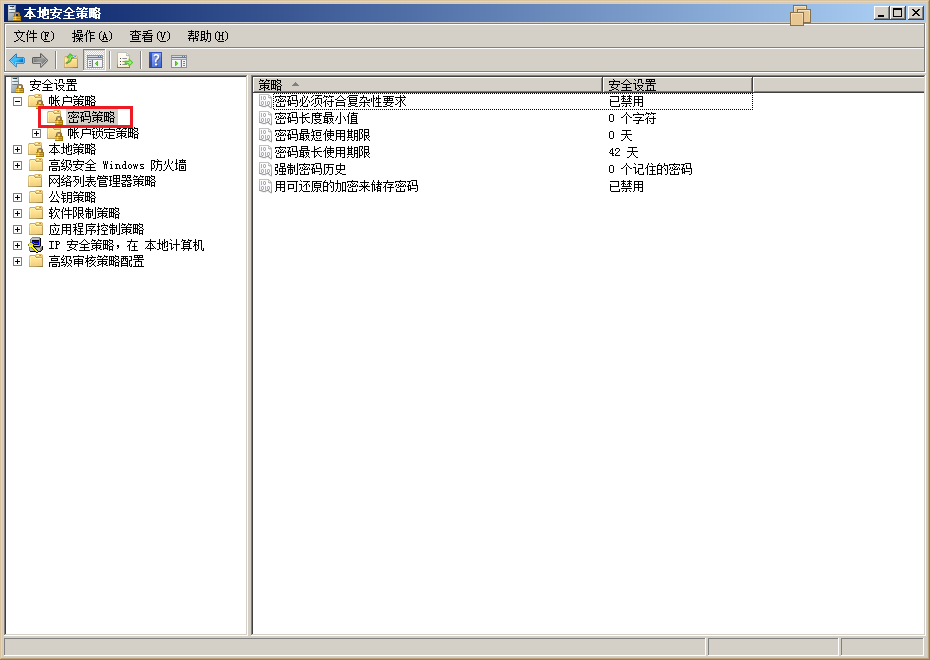Screen dimensions: 930x660
Task: Expand the 应用程序控制策略 tree node
Action: click(x=18, y=229)
